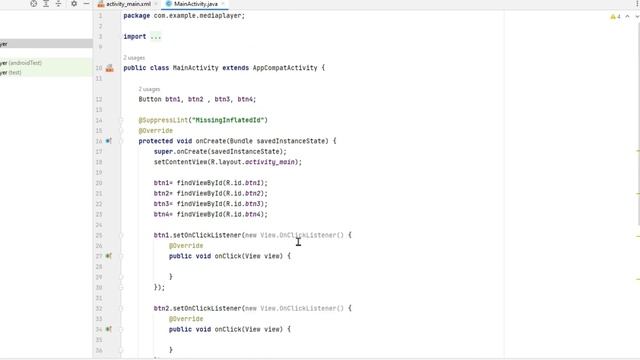This screenshot has height=360, width=640.
Task: Click fold end marker on line 30
Action: pos(121,287)
